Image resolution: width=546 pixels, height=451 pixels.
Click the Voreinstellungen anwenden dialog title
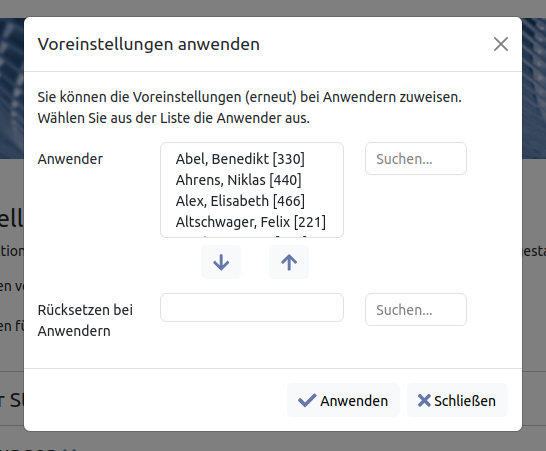click(149, 44)
